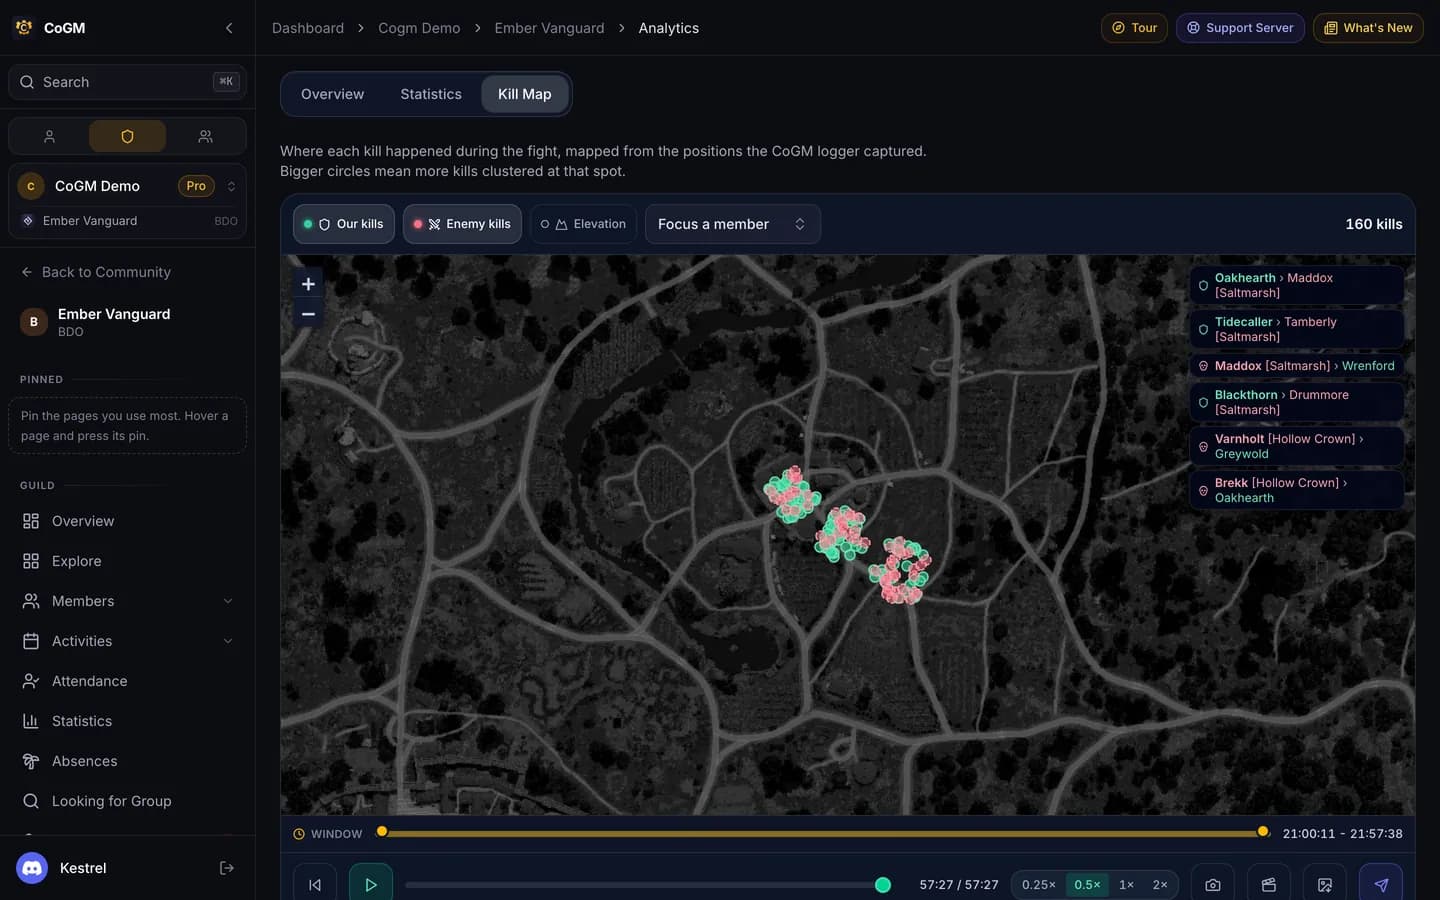Viewport: 1440px width, 900px height.
Task: Select the Kill Map tab
Action: (x=525, y=94)
